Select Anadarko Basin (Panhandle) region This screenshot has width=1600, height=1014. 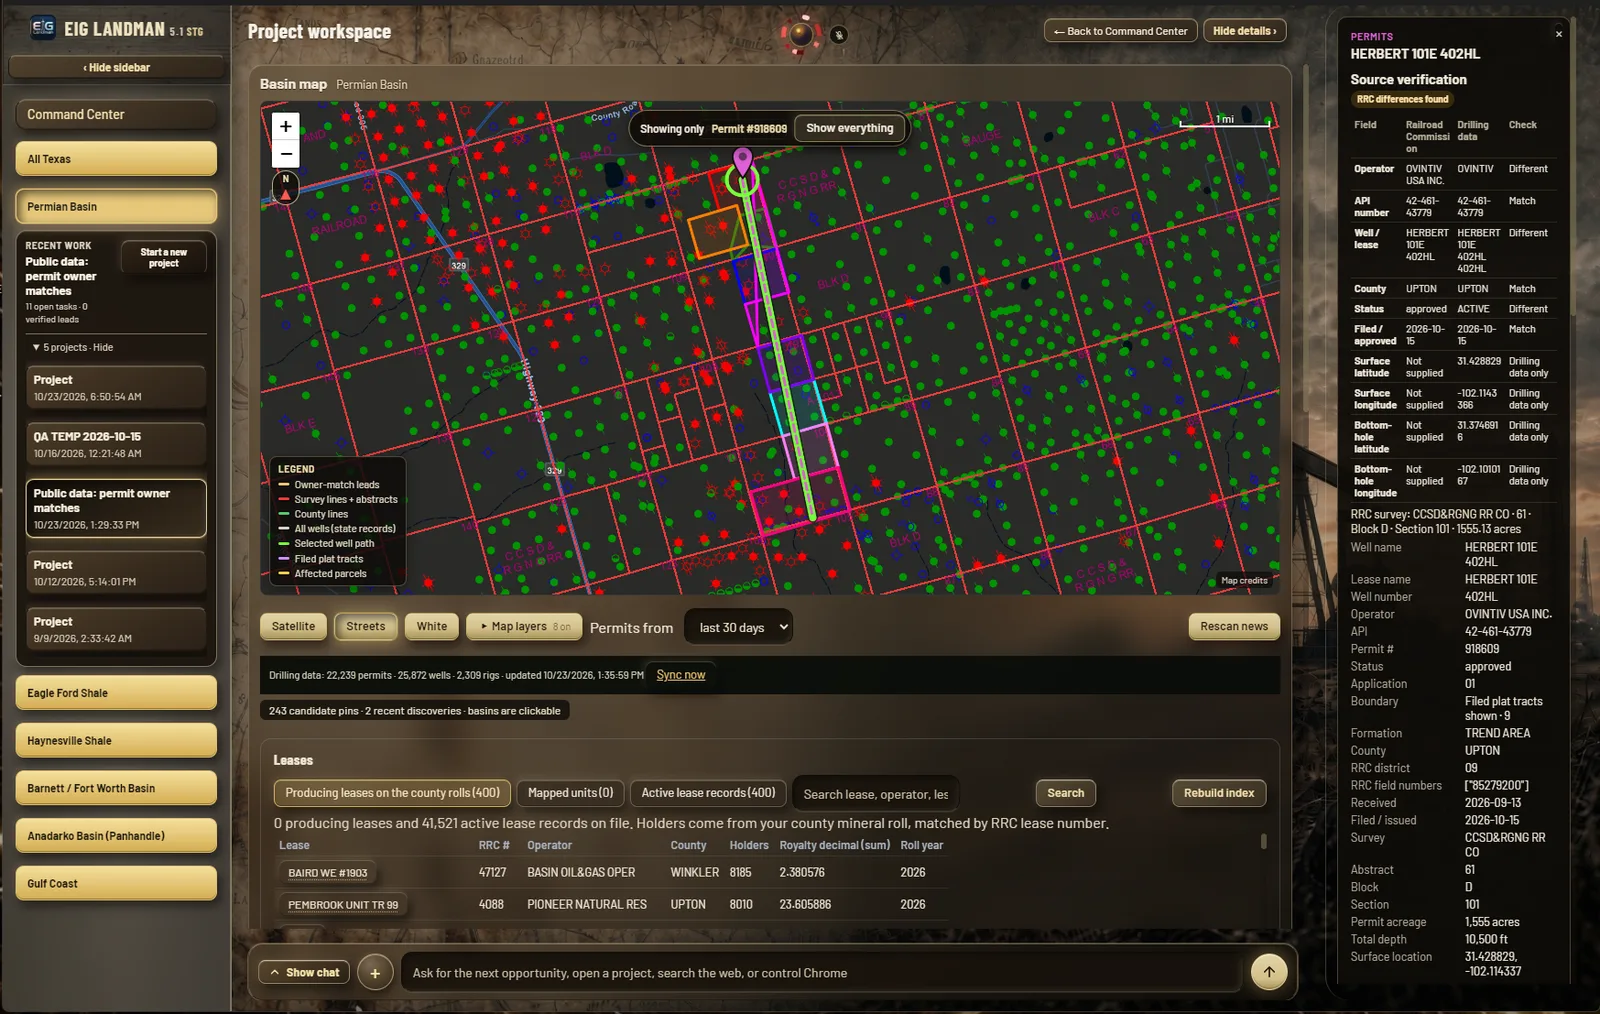(116, 836)
